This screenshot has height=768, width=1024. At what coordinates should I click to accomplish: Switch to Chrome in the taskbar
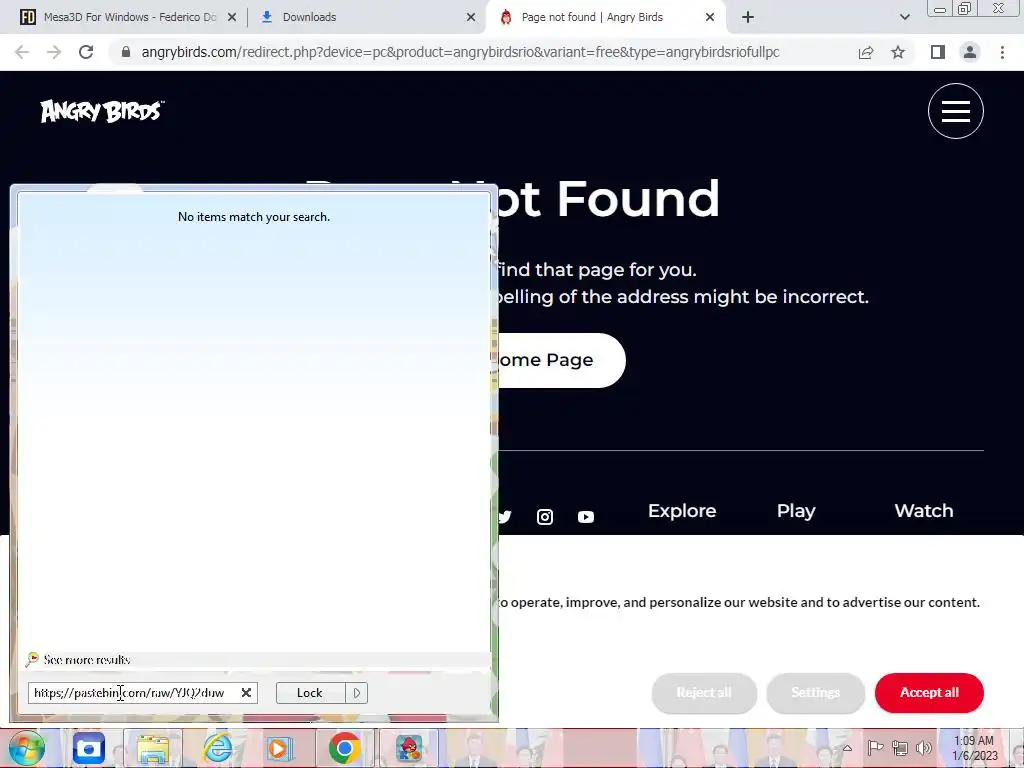(x=345, y=748)
